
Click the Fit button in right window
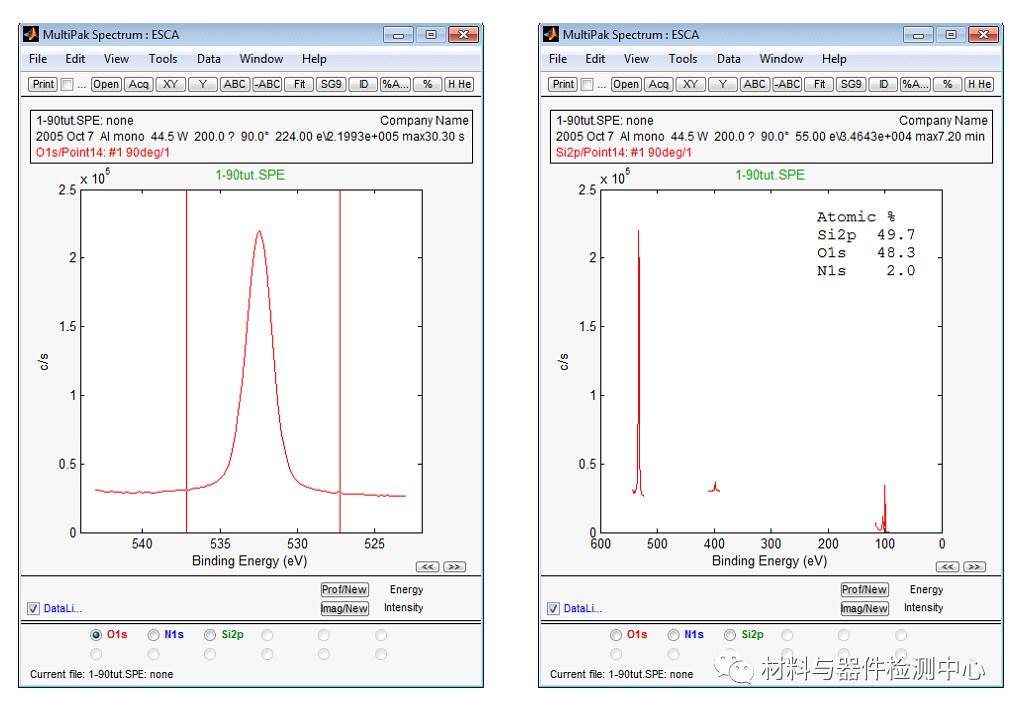pos(819,84)
